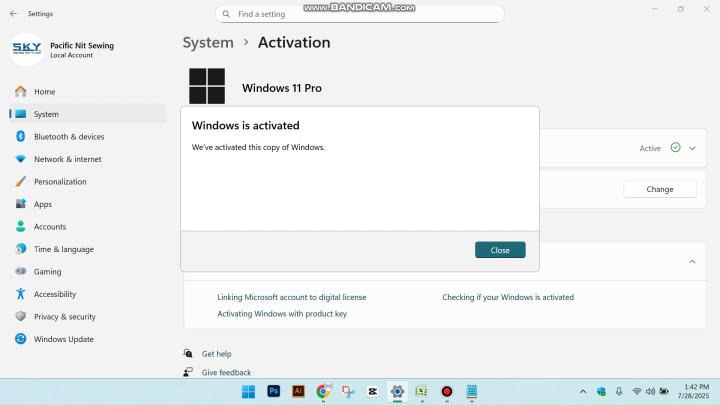Click the search magnifier icon
Image resolution: width=720 pixels, height=405 pixels.
226,14
